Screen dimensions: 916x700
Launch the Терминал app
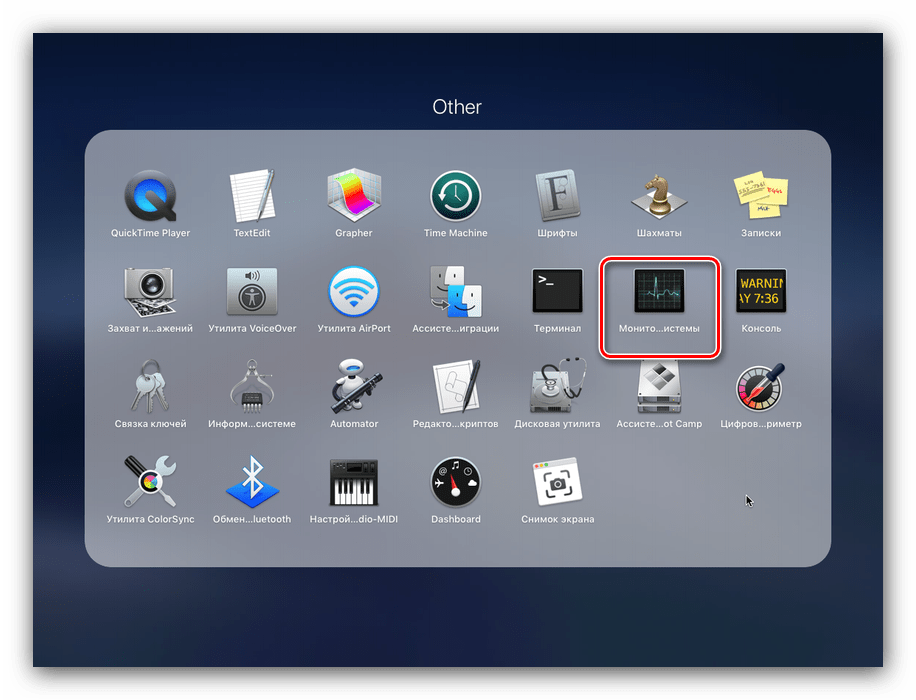pyautogui.click(x=557, y=291)
